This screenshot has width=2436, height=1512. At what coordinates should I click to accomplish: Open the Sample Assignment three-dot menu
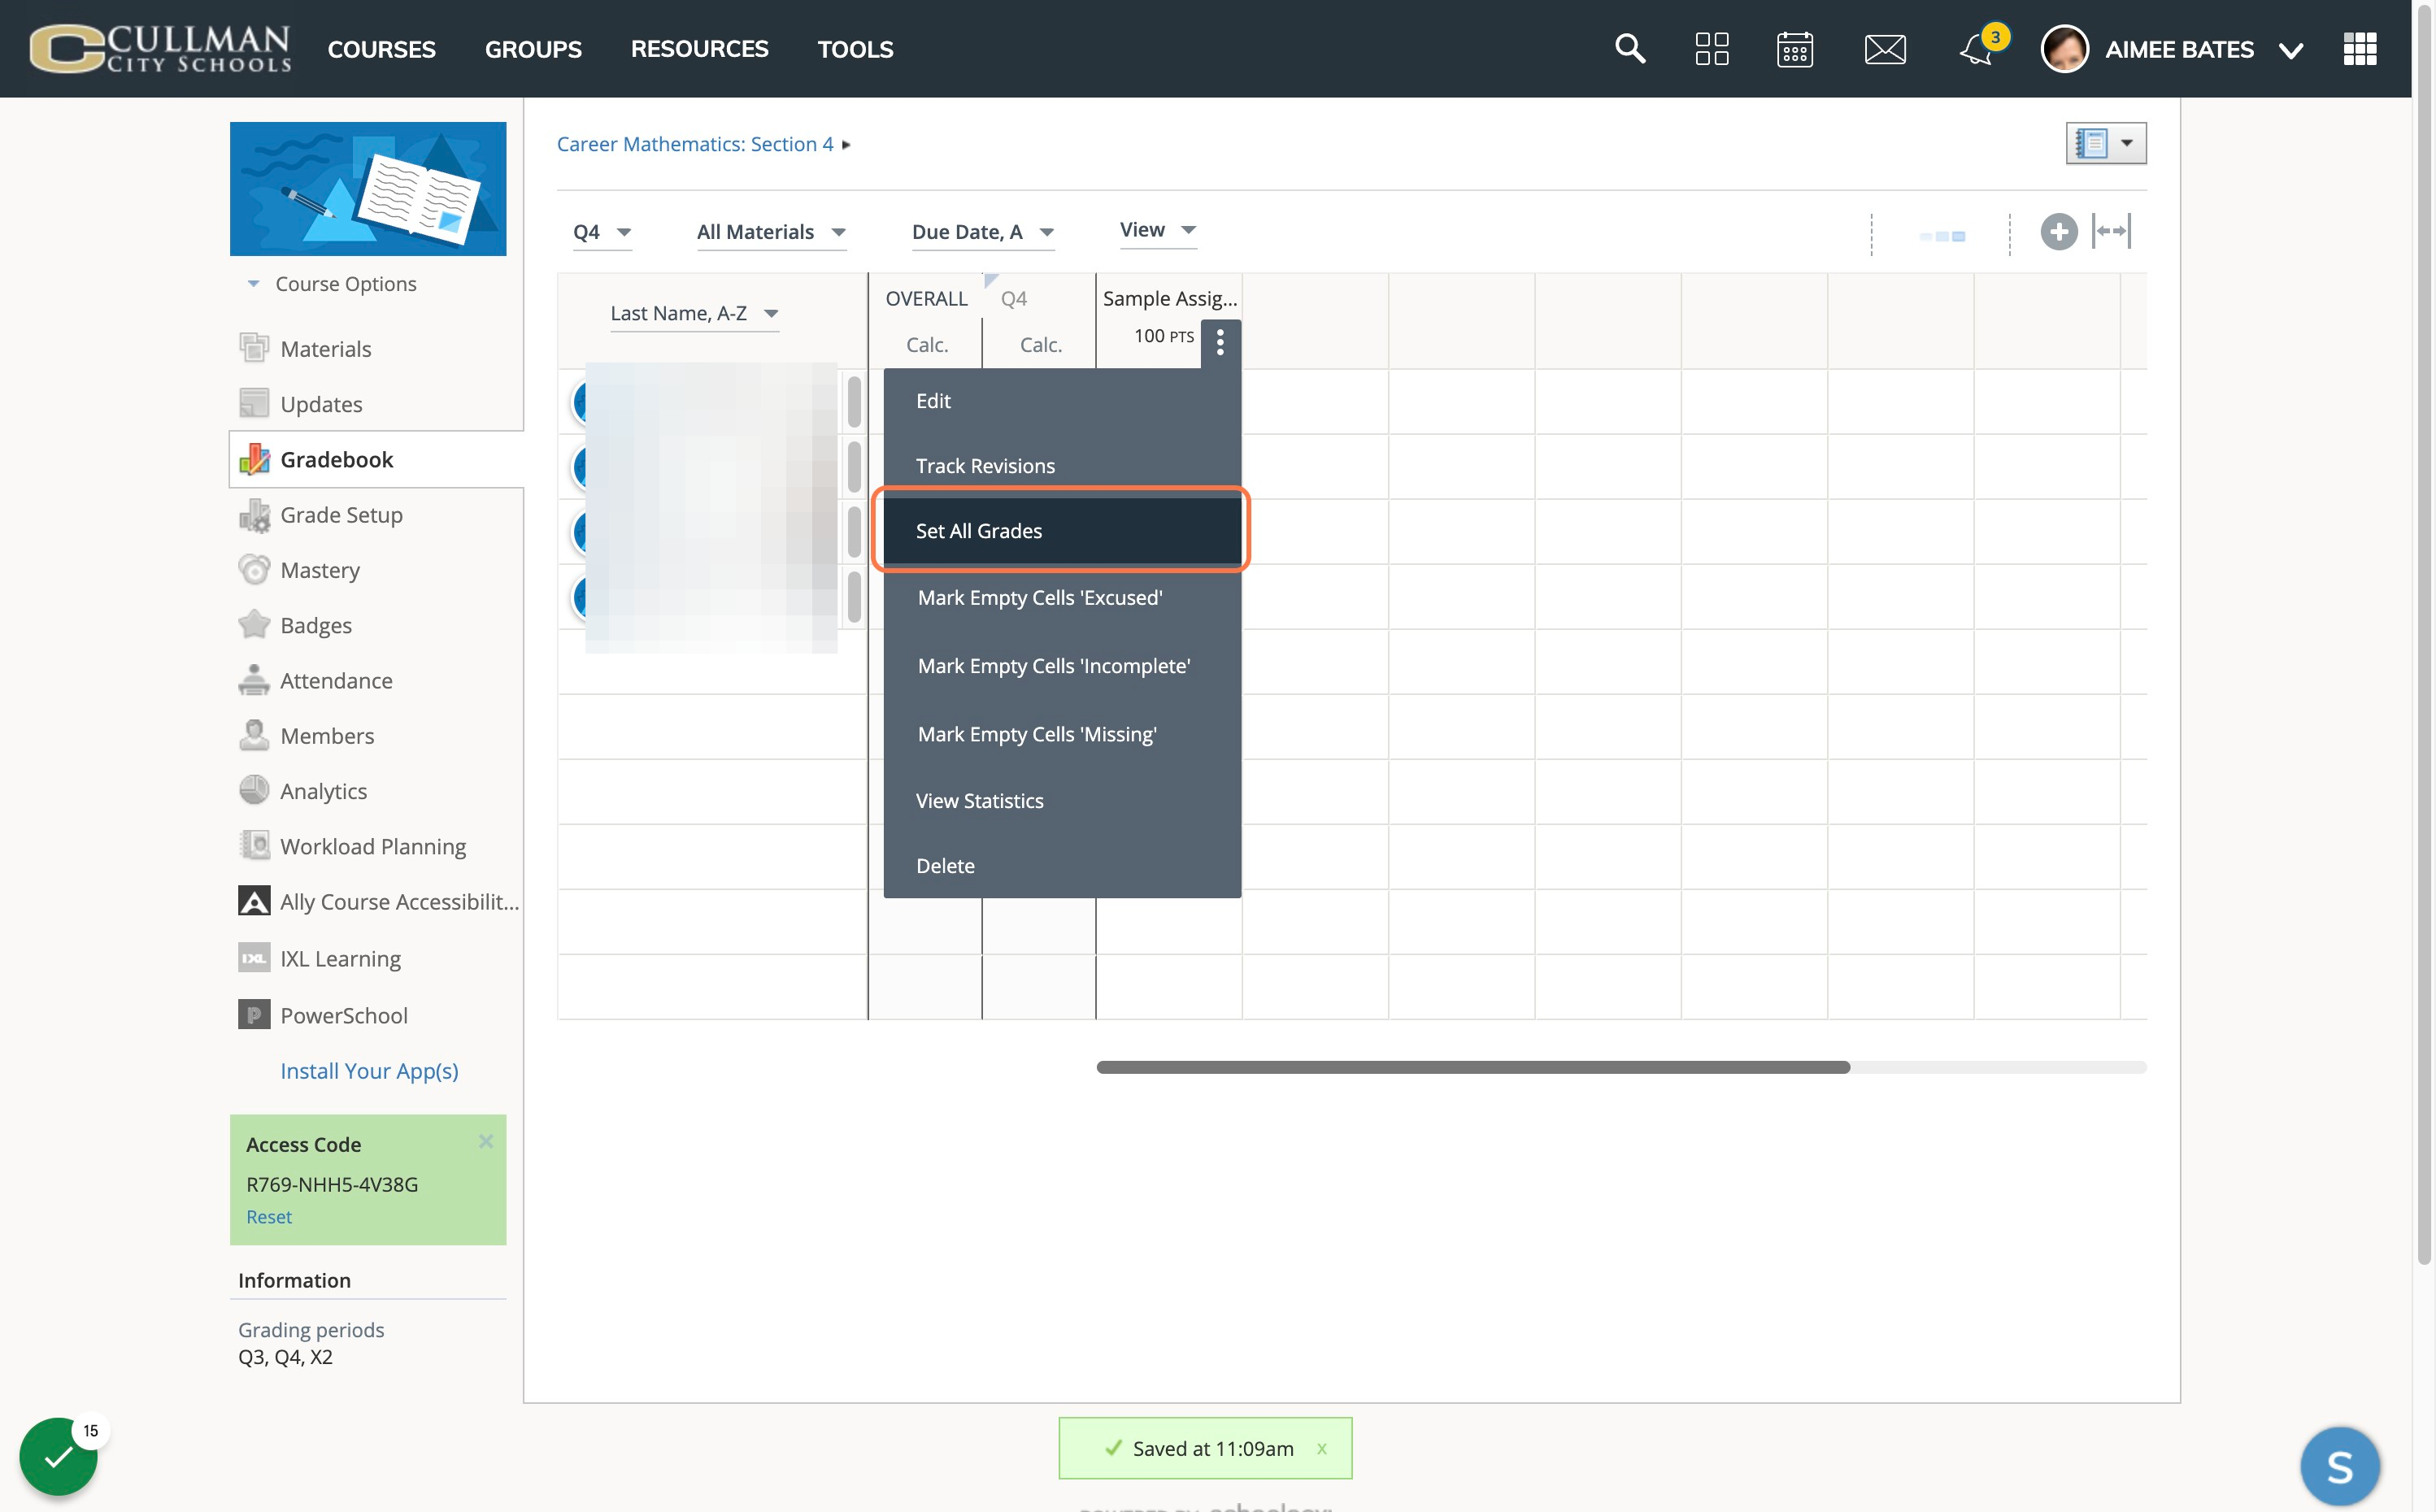[x=1220, y=343]
